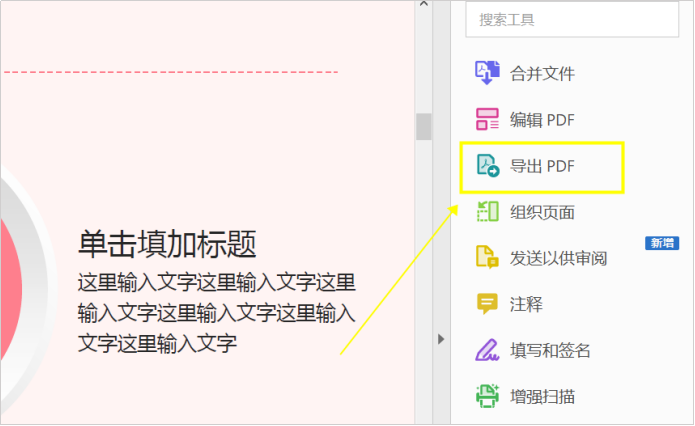Open the 组织页面 tool label

(x=542, y=212)
